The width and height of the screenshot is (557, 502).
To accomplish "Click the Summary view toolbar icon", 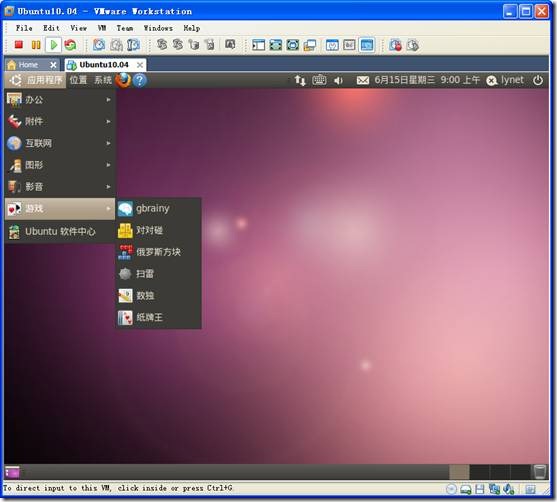I will (x=332, y=45).
